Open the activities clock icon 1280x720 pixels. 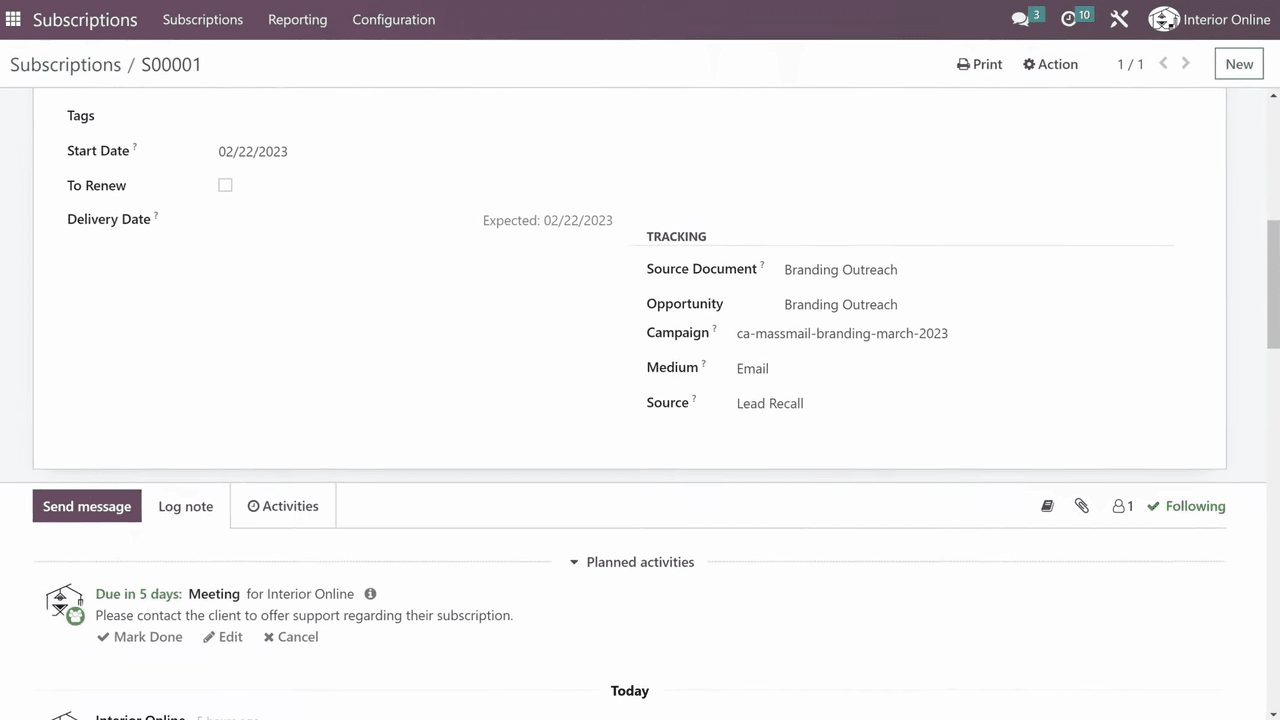tap(1069, 19)
